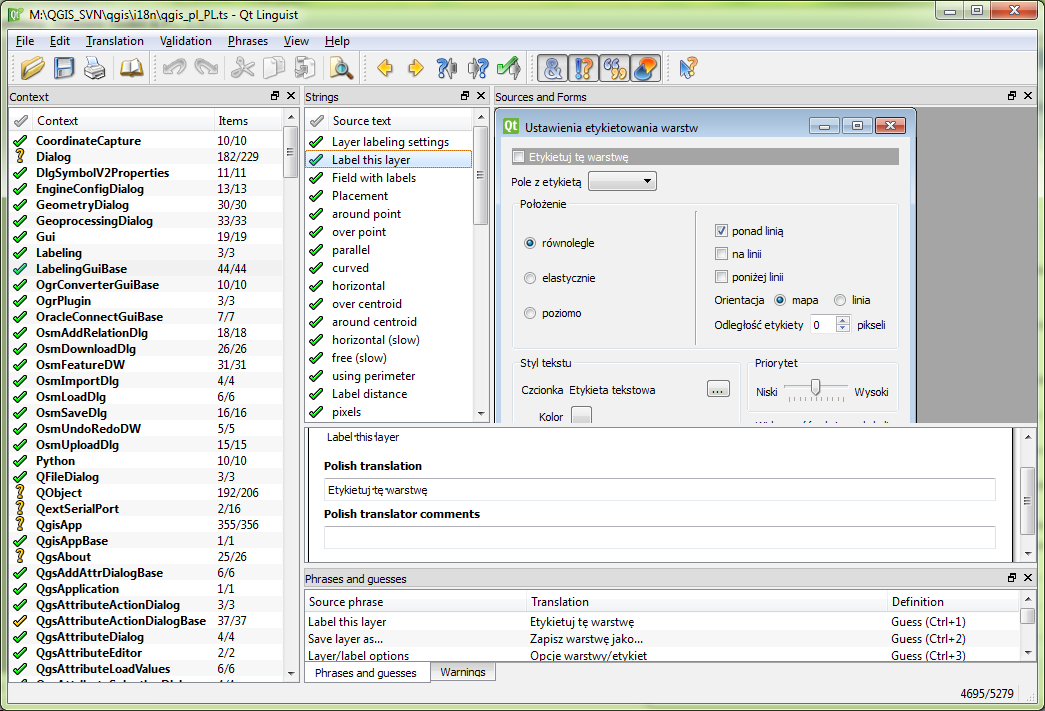
Task: Click the Polish translation text field
Action: click(x=659, y=490)
